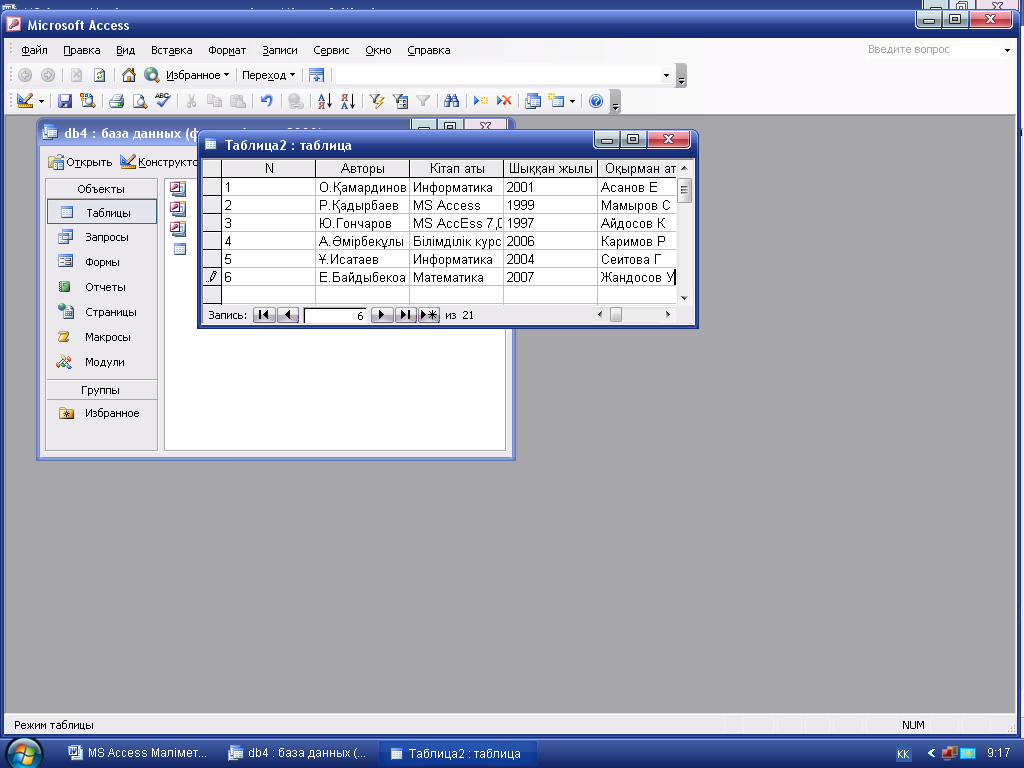The height and width of the screenshot is (768, 1024).
Task: Click the Print icon in the toolbar
Action: pyautogui.click(x=116, y=101)
